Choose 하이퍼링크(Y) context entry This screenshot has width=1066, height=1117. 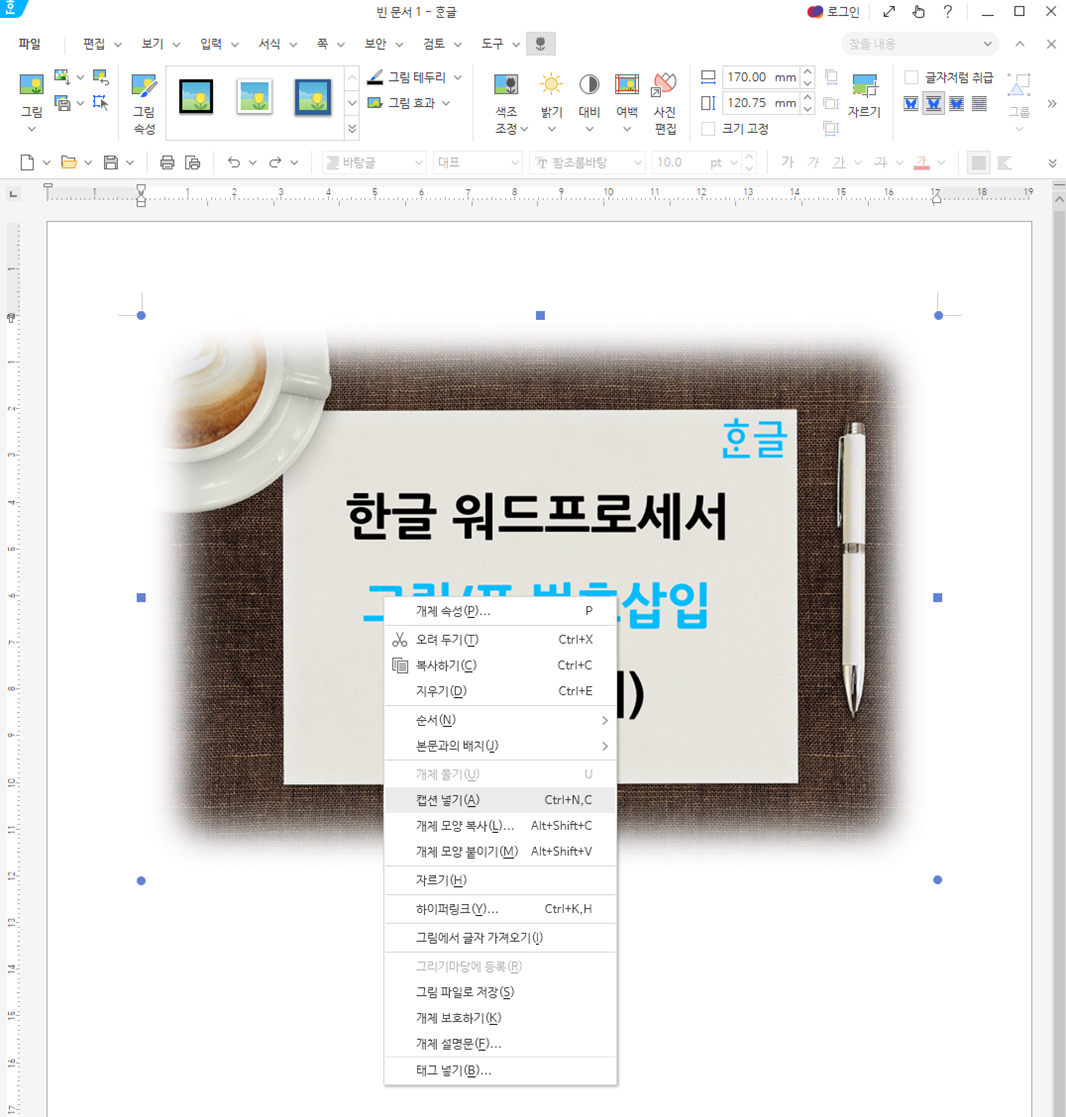(x=500, y=909)
